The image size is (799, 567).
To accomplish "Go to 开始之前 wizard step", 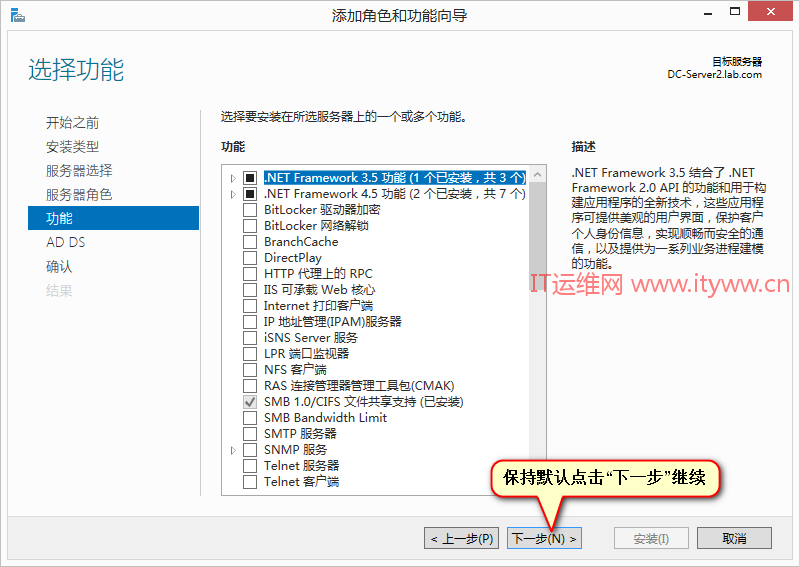I will click(72, 123).
